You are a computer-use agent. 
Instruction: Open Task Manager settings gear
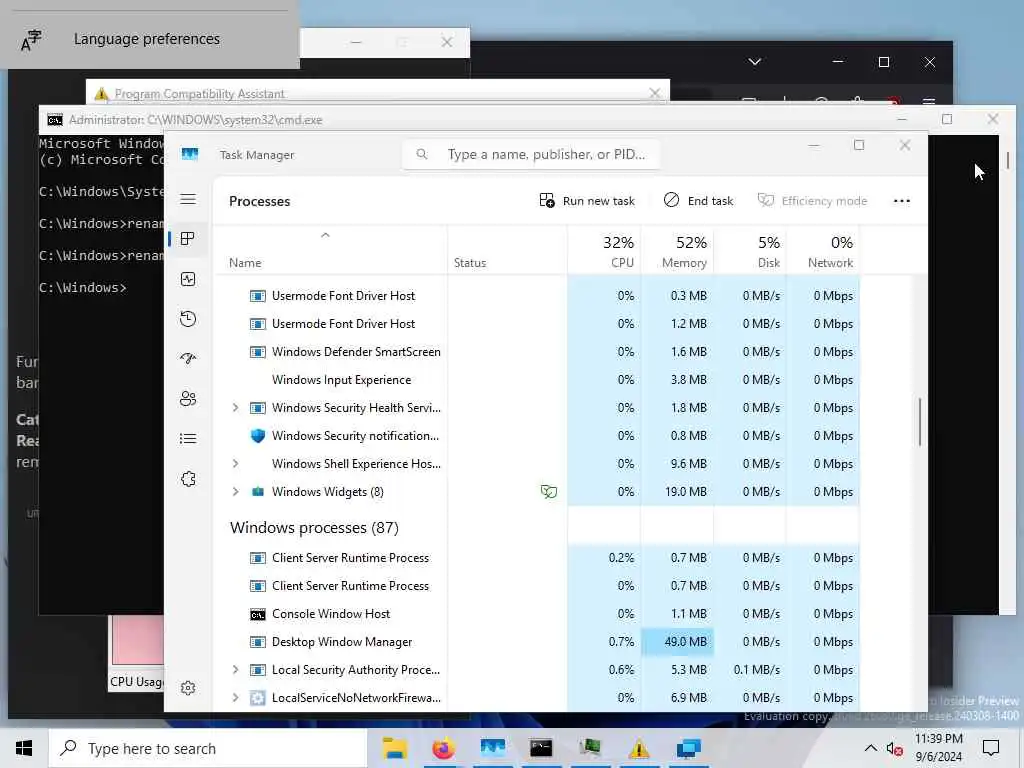188,688
